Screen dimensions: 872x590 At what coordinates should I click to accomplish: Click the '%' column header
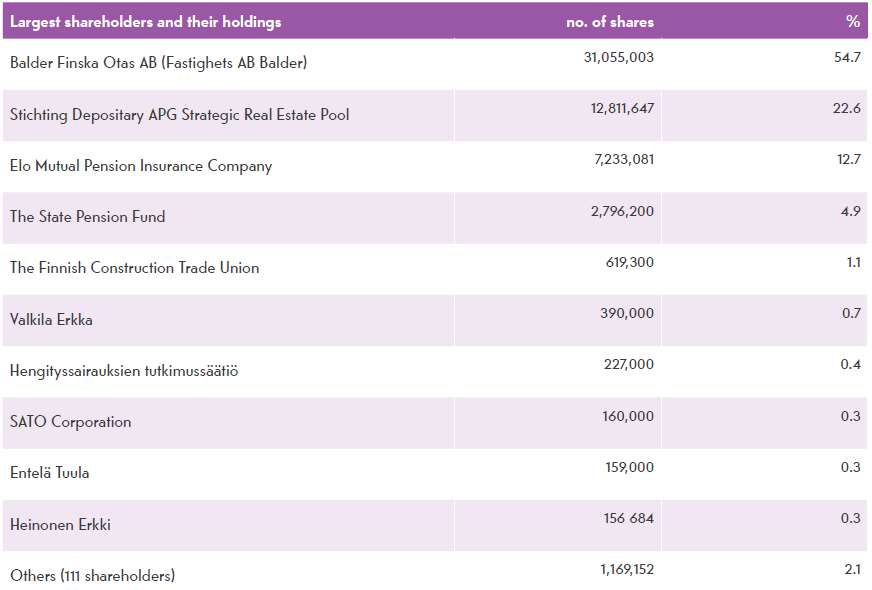[x=853, y=21]
